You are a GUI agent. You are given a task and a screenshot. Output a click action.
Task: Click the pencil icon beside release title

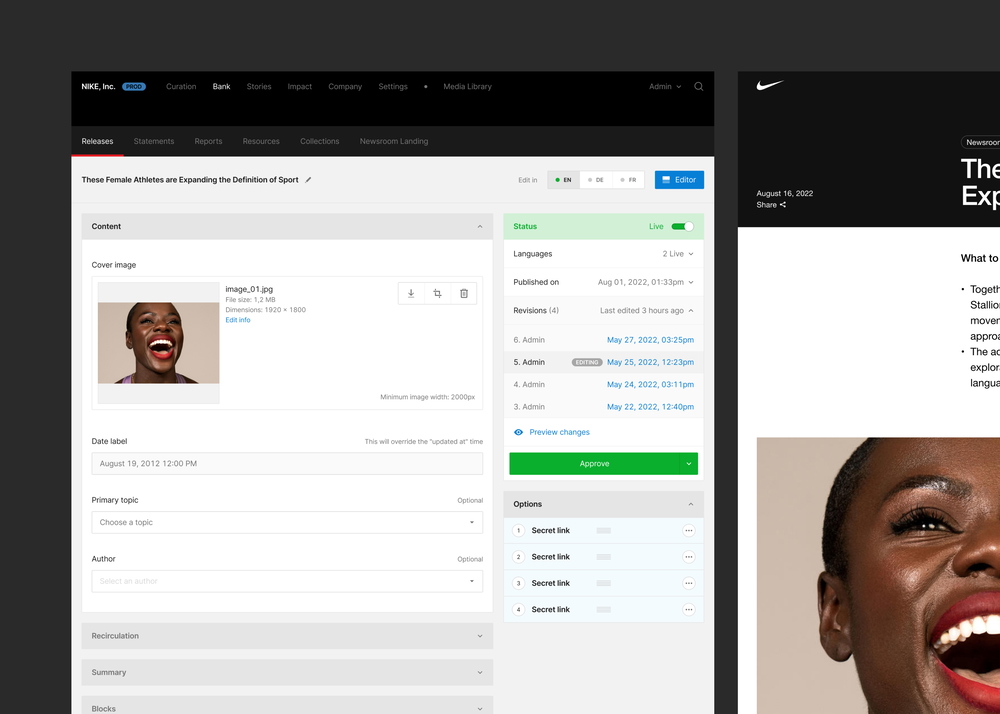tap(308, 180)
